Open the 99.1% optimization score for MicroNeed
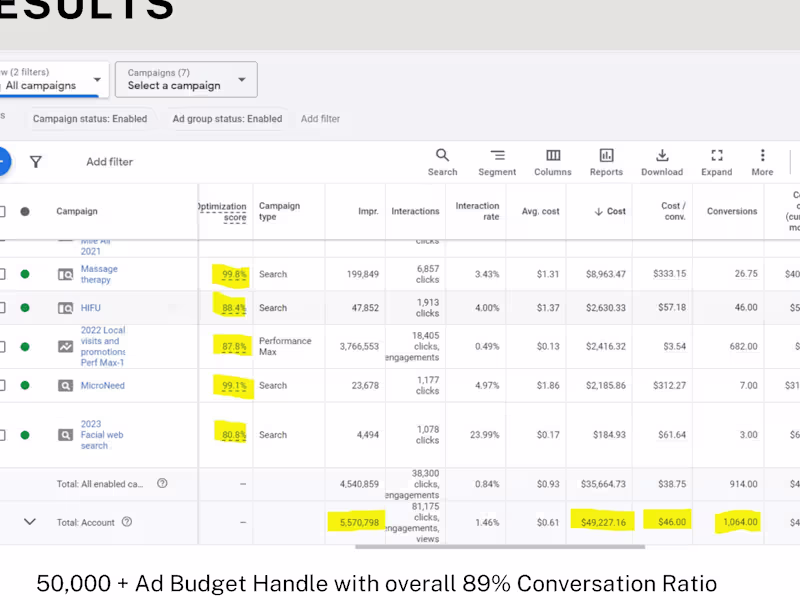This screenshot has width=800, height=600. click(234, 386)
